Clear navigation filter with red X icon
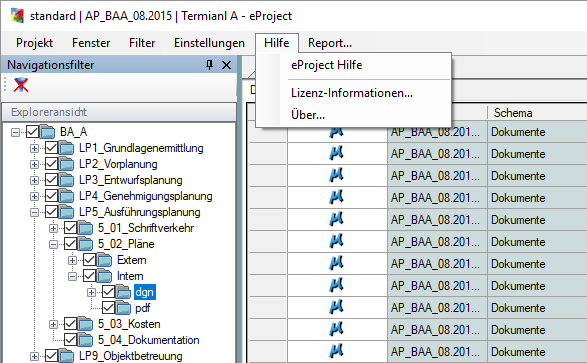 [x=21, y=85]
